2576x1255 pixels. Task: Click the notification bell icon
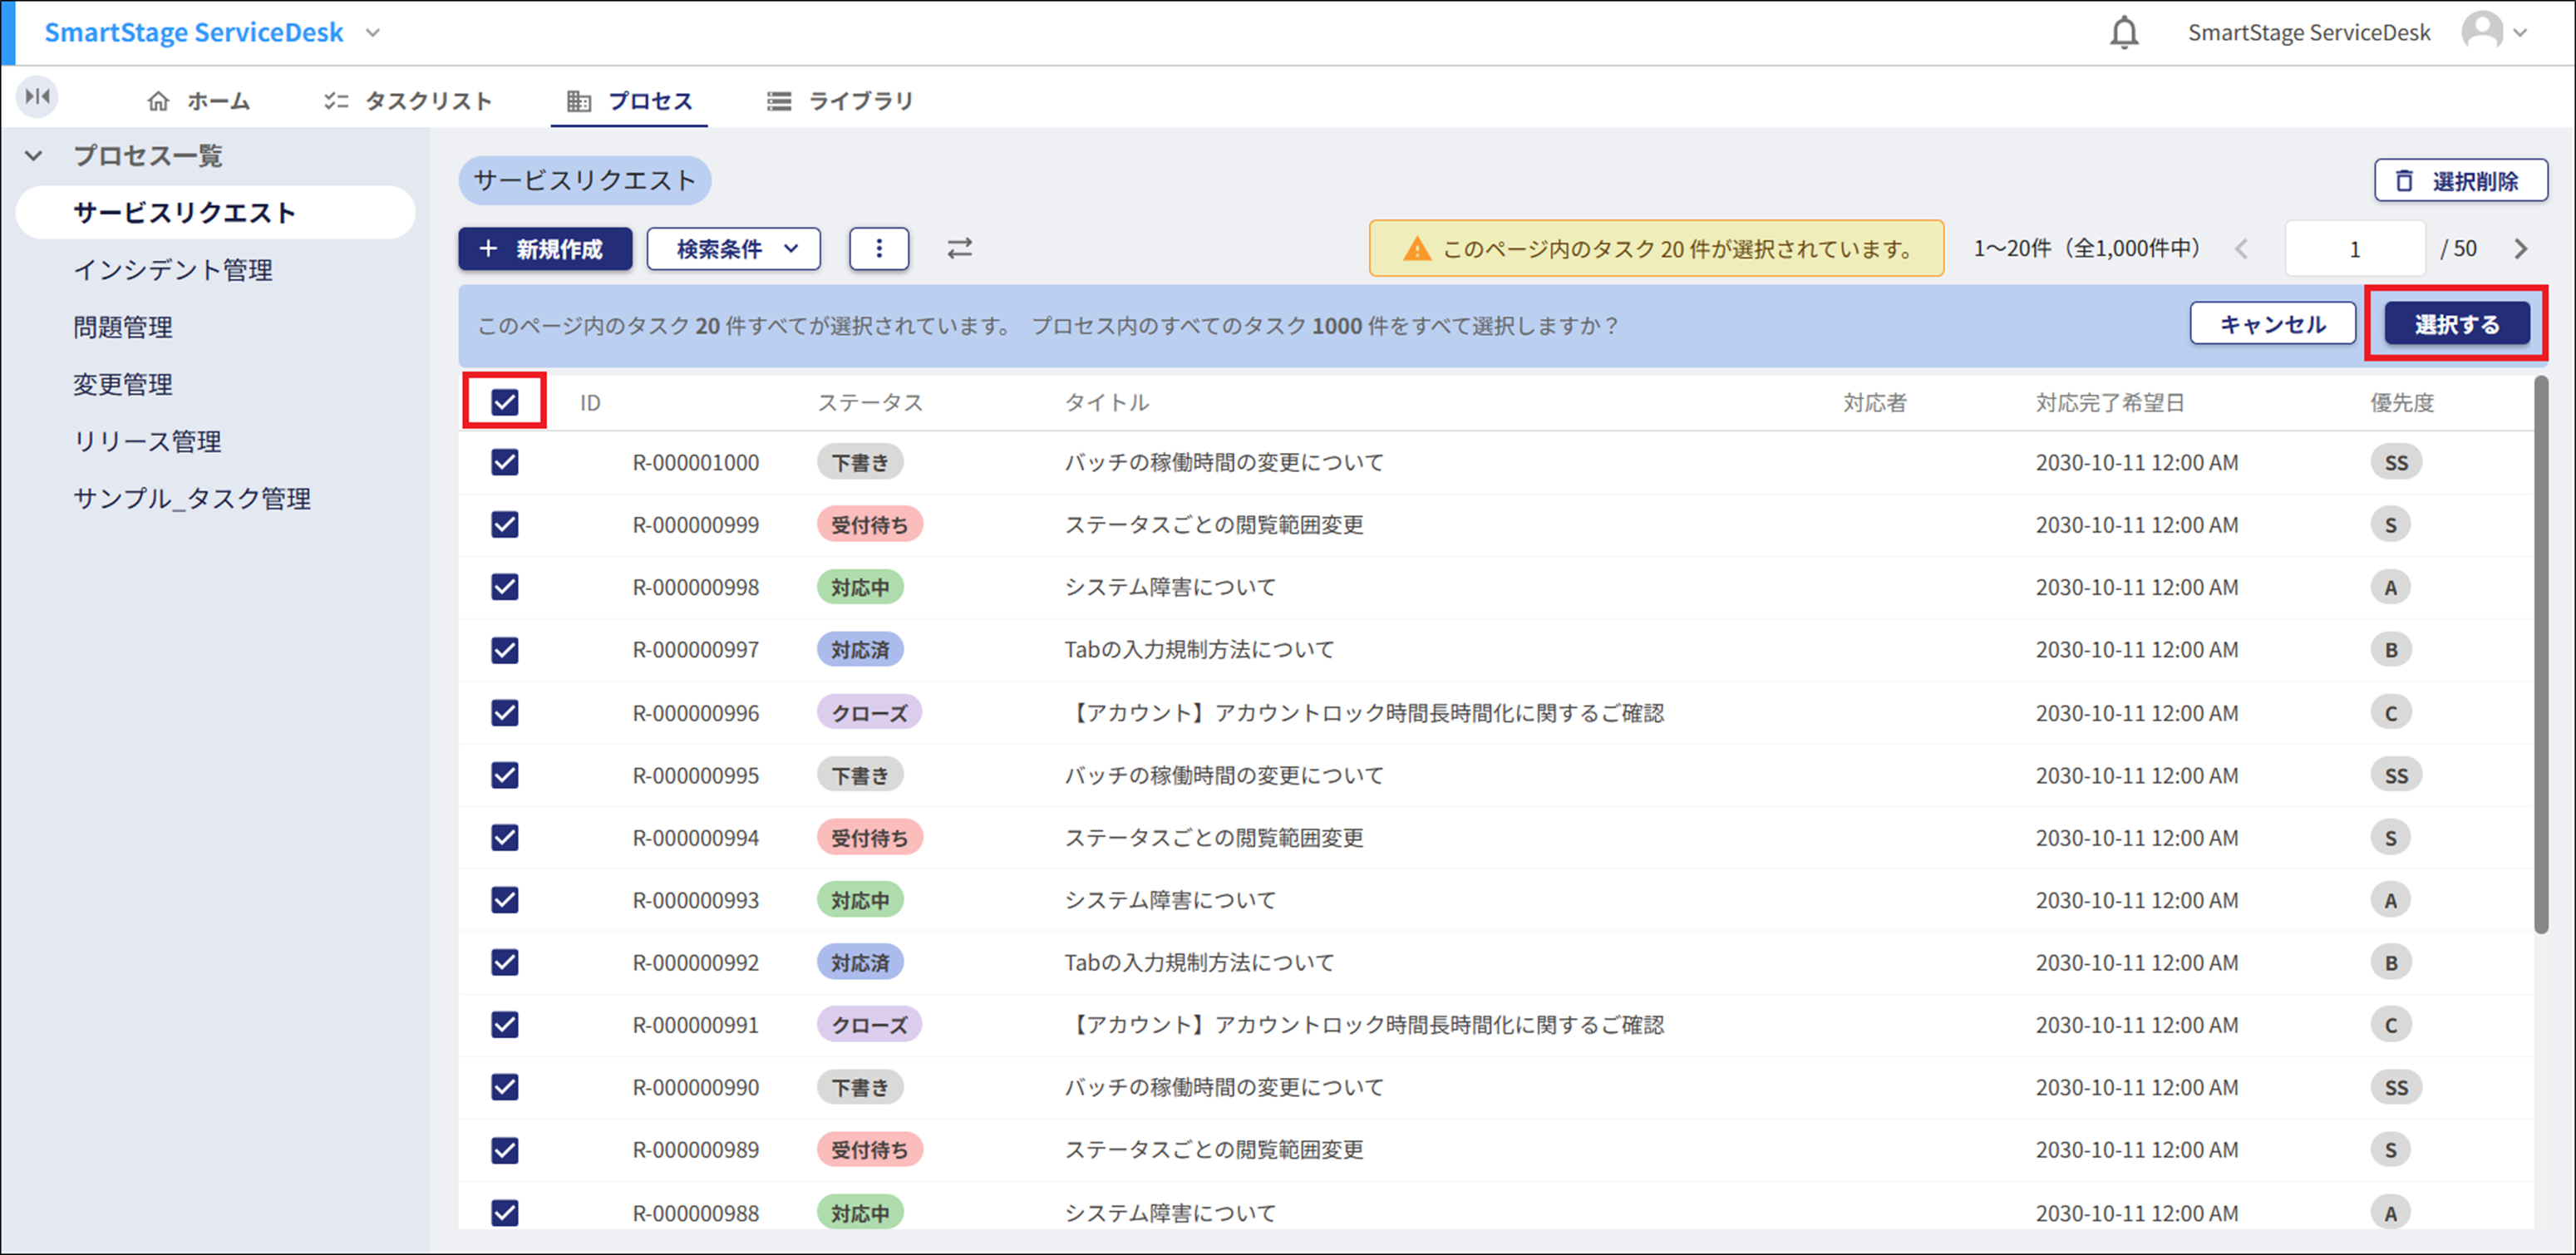pyautogui.click(x=2123, y=33)
